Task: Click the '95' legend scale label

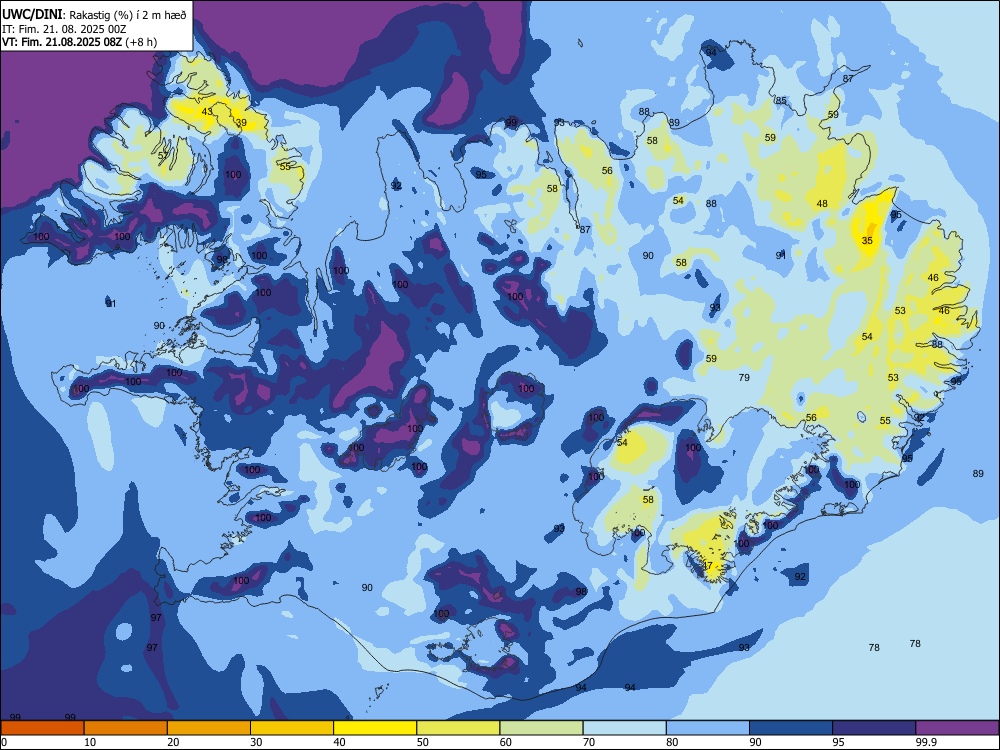Action: [839, 742]
